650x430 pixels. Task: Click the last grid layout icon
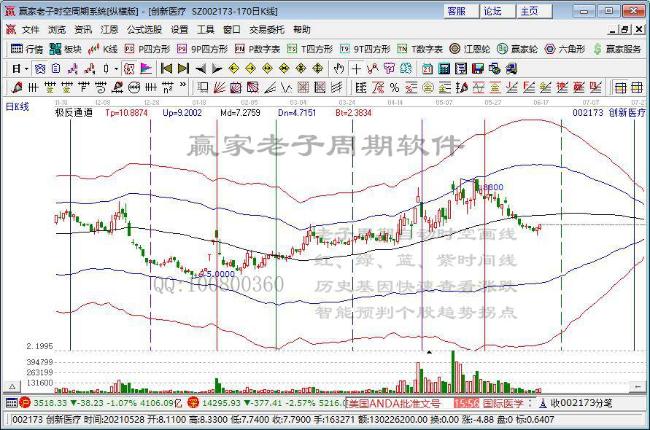point(636,87)
